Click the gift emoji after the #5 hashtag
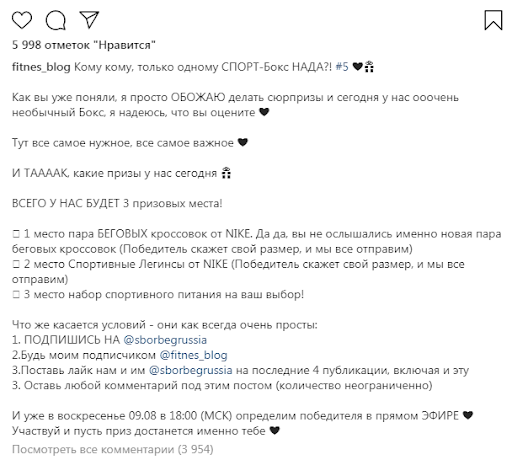 pos(369,67)
